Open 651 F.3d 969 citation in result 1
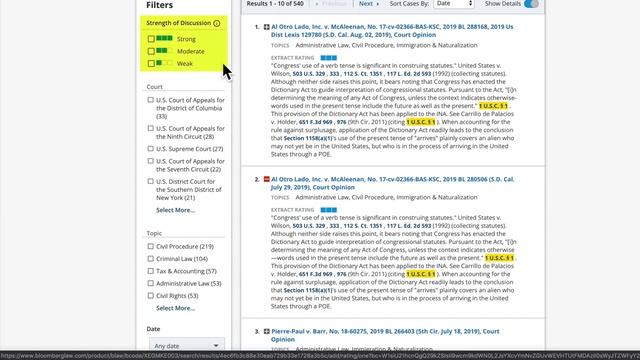This screenshot has width=640, height=360. (x=316, y=122)
